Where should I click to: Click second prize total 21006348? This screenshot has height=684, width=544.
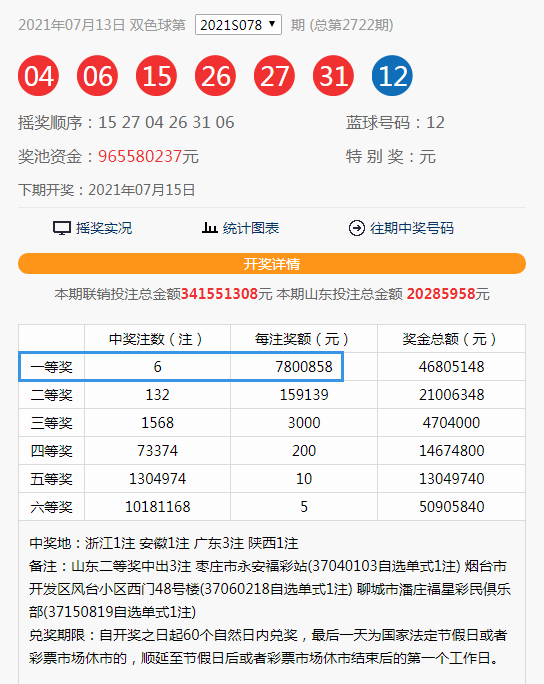point(452,395)
